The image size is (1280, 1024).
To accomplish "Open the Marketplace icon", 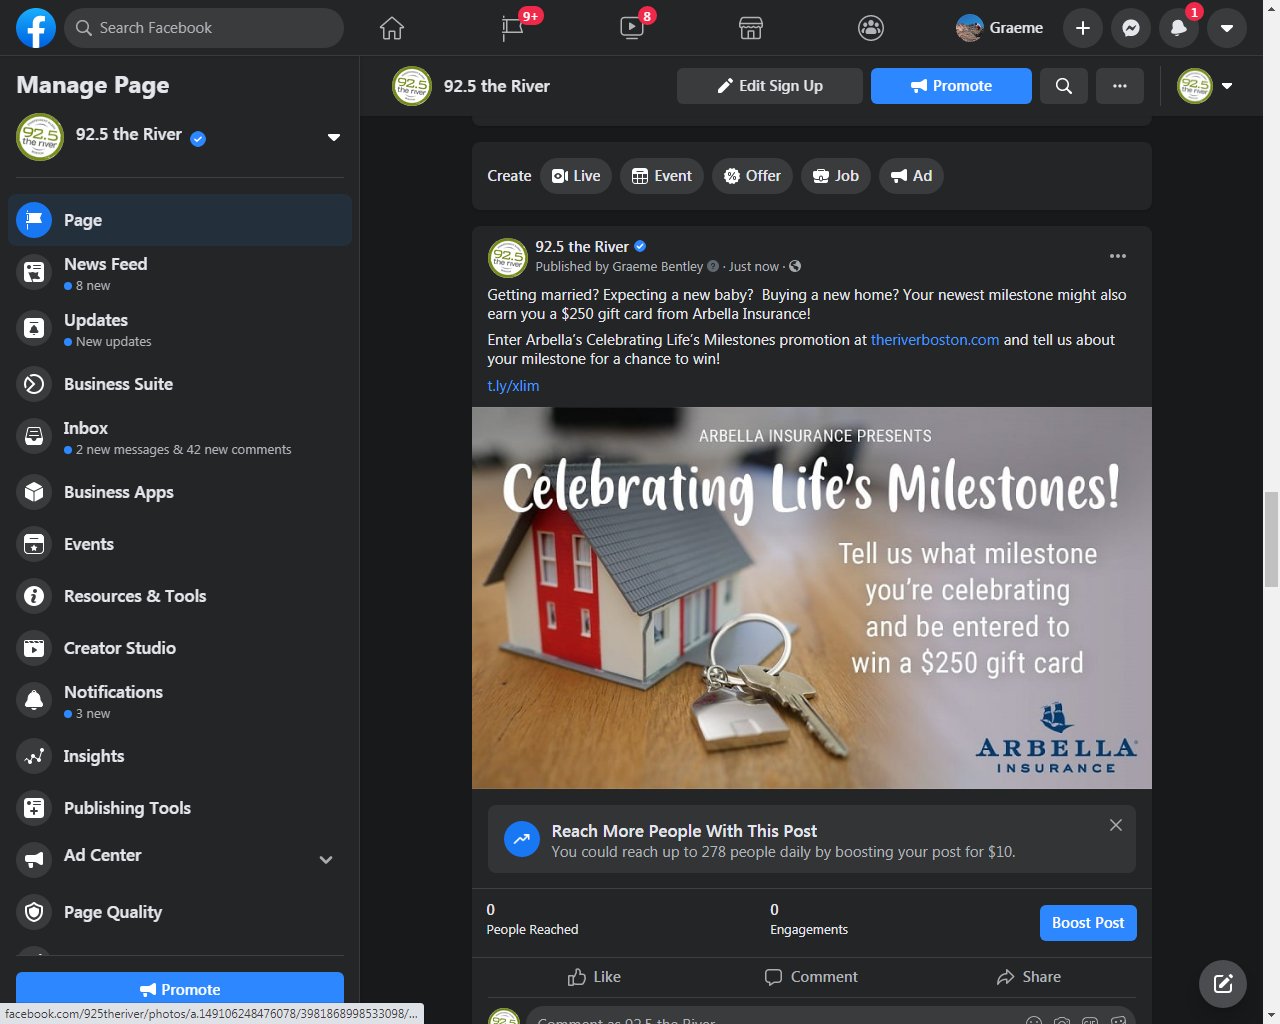I will tap(751, 28).
